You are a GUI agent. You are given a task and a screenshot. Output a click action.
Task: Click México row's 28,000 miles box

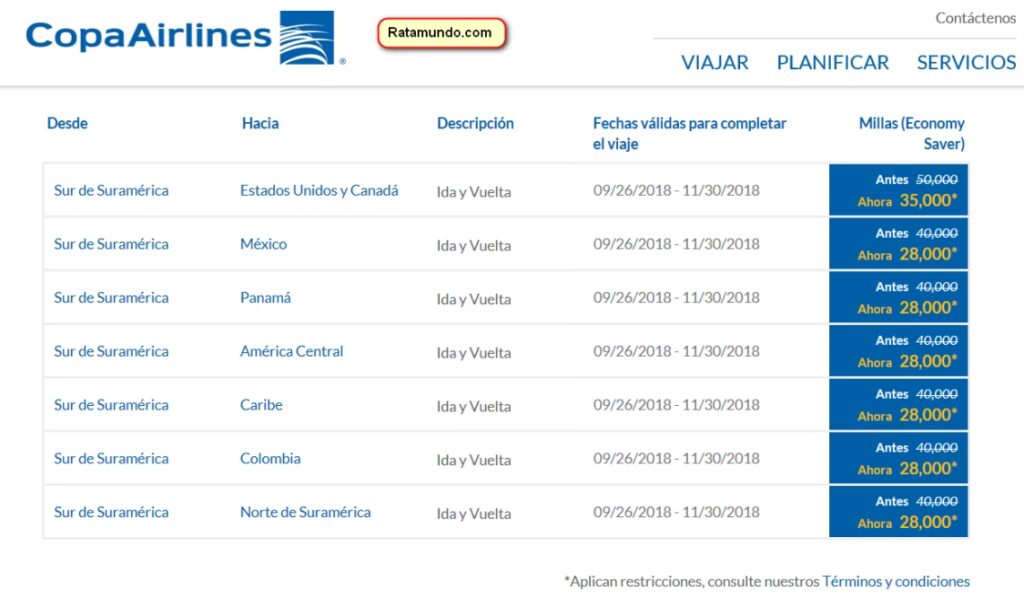coord(899,244)
